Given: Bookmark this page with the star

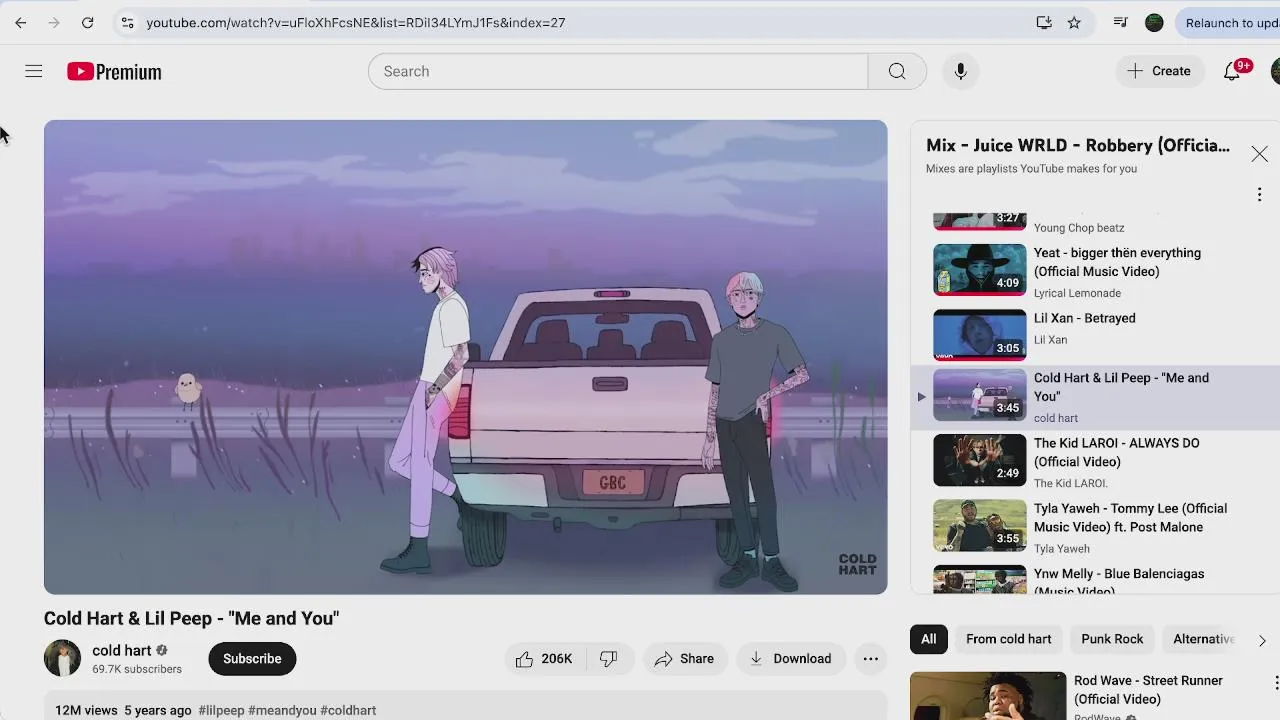Looking at the screenshot, I should pyautogui.click(x=1074, y=22).
